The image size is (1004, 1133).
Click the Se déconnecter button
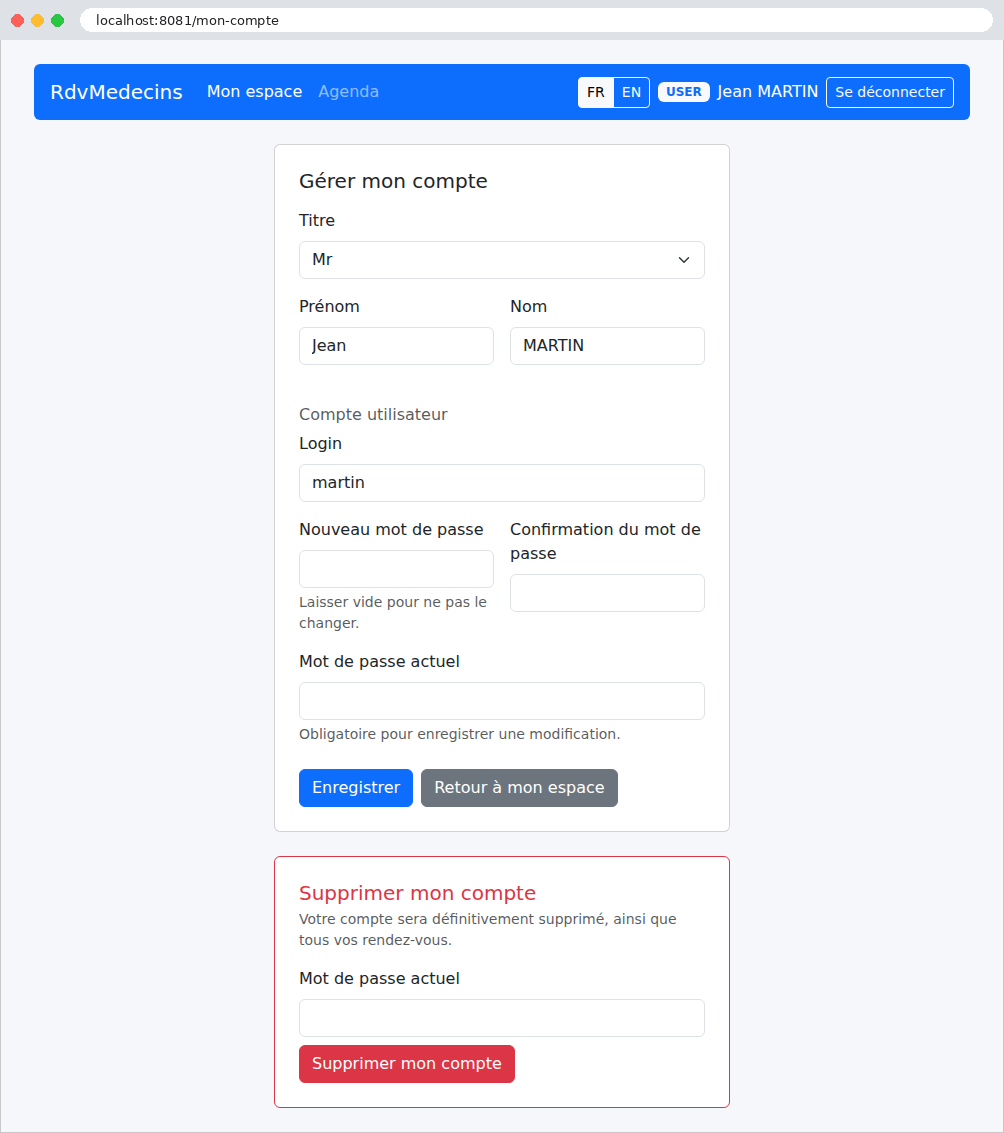tap(890, 92)
